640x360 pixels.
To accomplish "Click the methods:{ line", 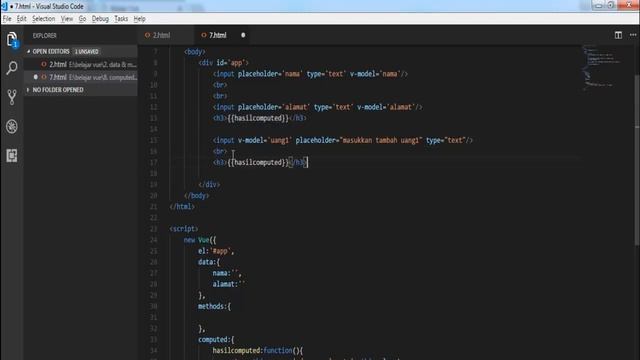I will (214, 306).
